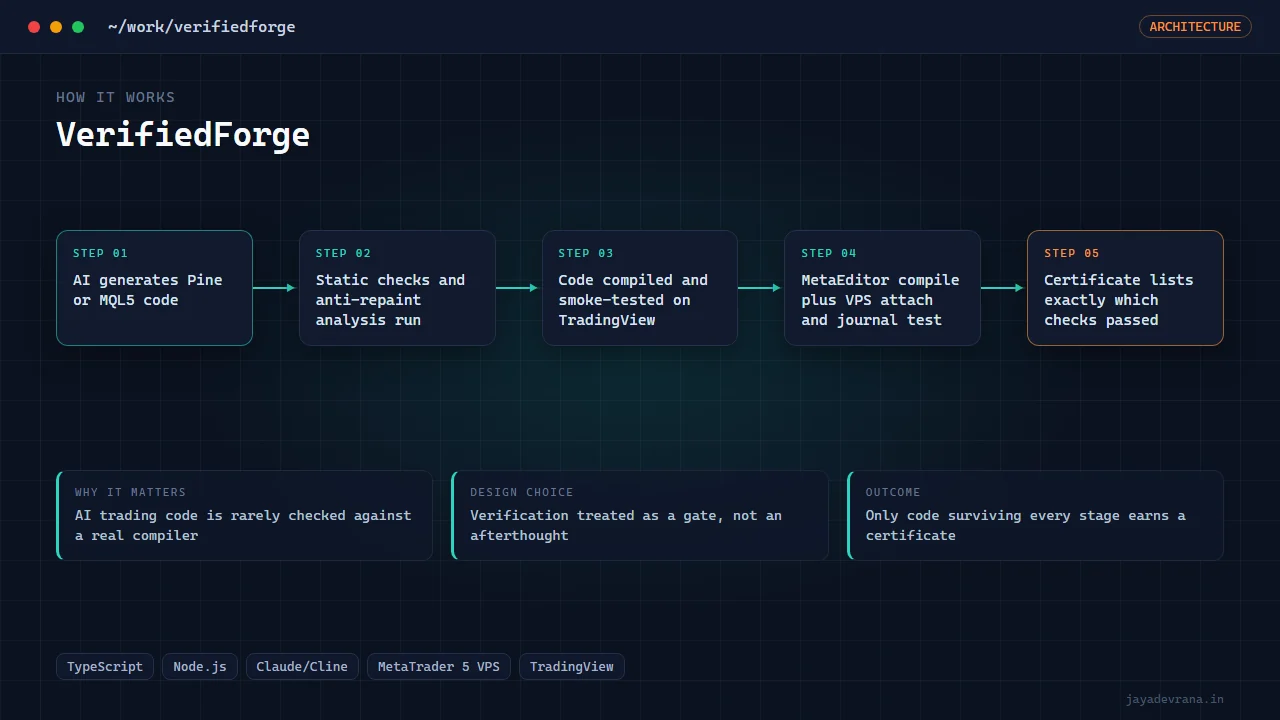Click the red close window dot

coord(34,27)
